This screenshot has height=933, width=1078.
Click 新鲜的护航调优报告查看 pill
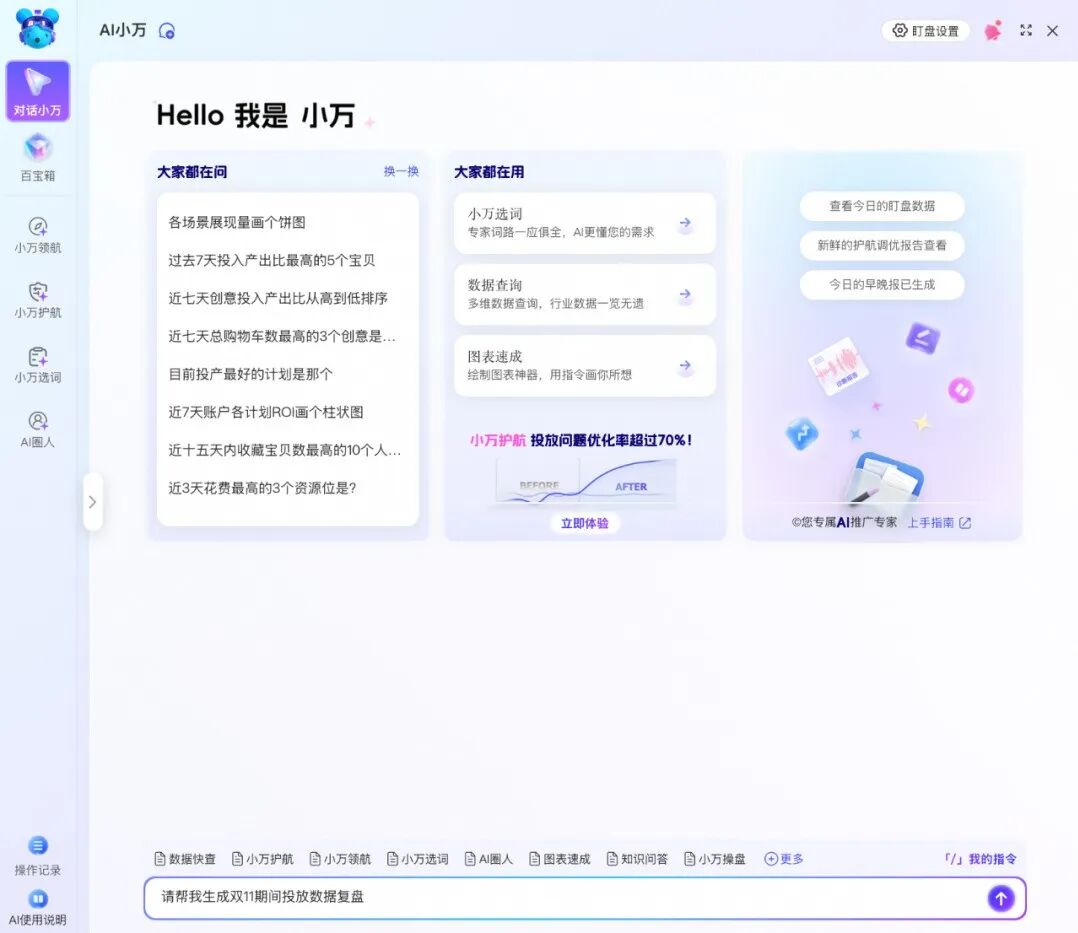[882, 245]
